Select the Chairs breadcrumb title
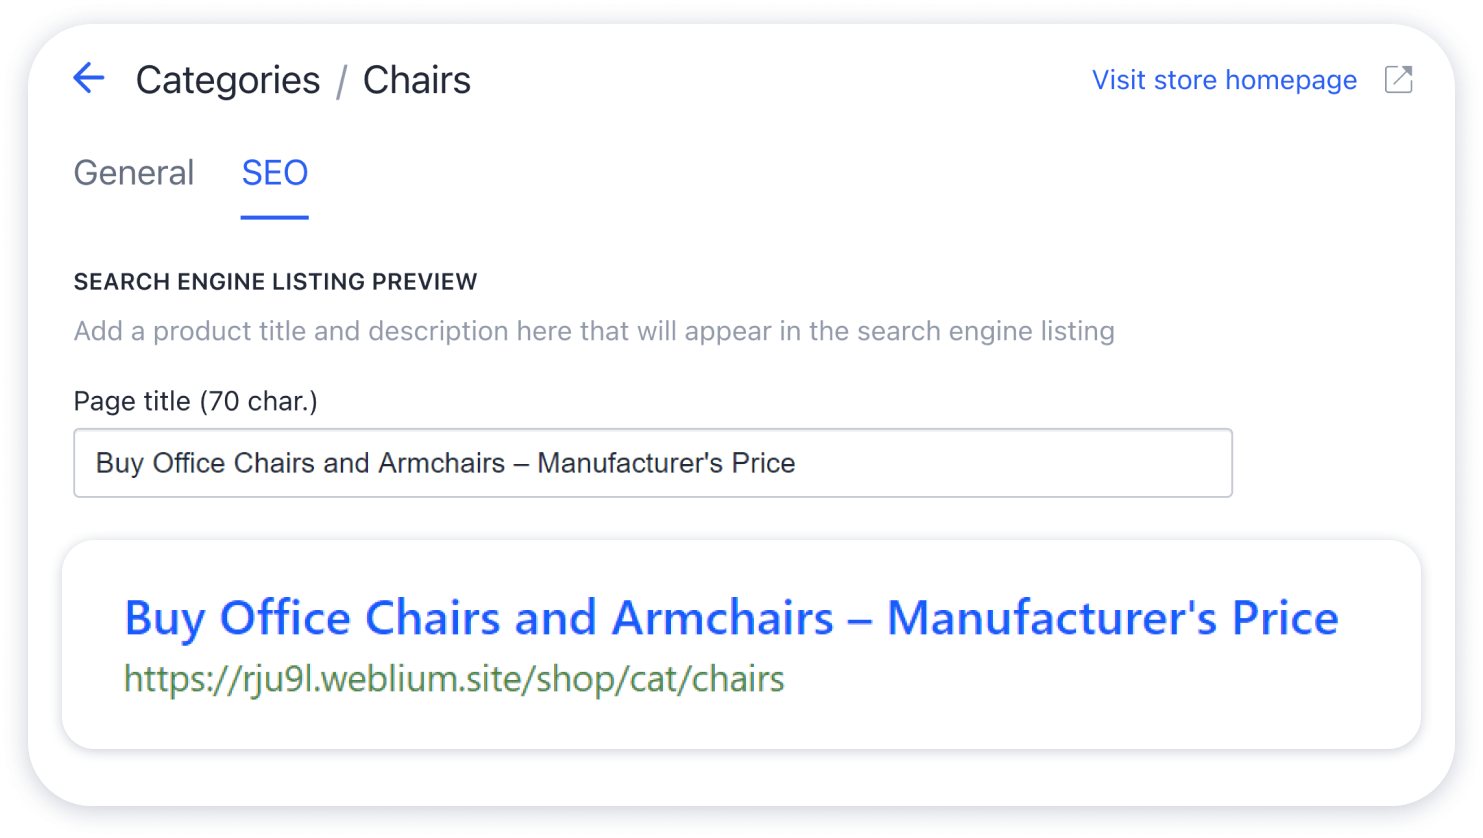This screenshot has width=1483, height=838. coord(416,80)
